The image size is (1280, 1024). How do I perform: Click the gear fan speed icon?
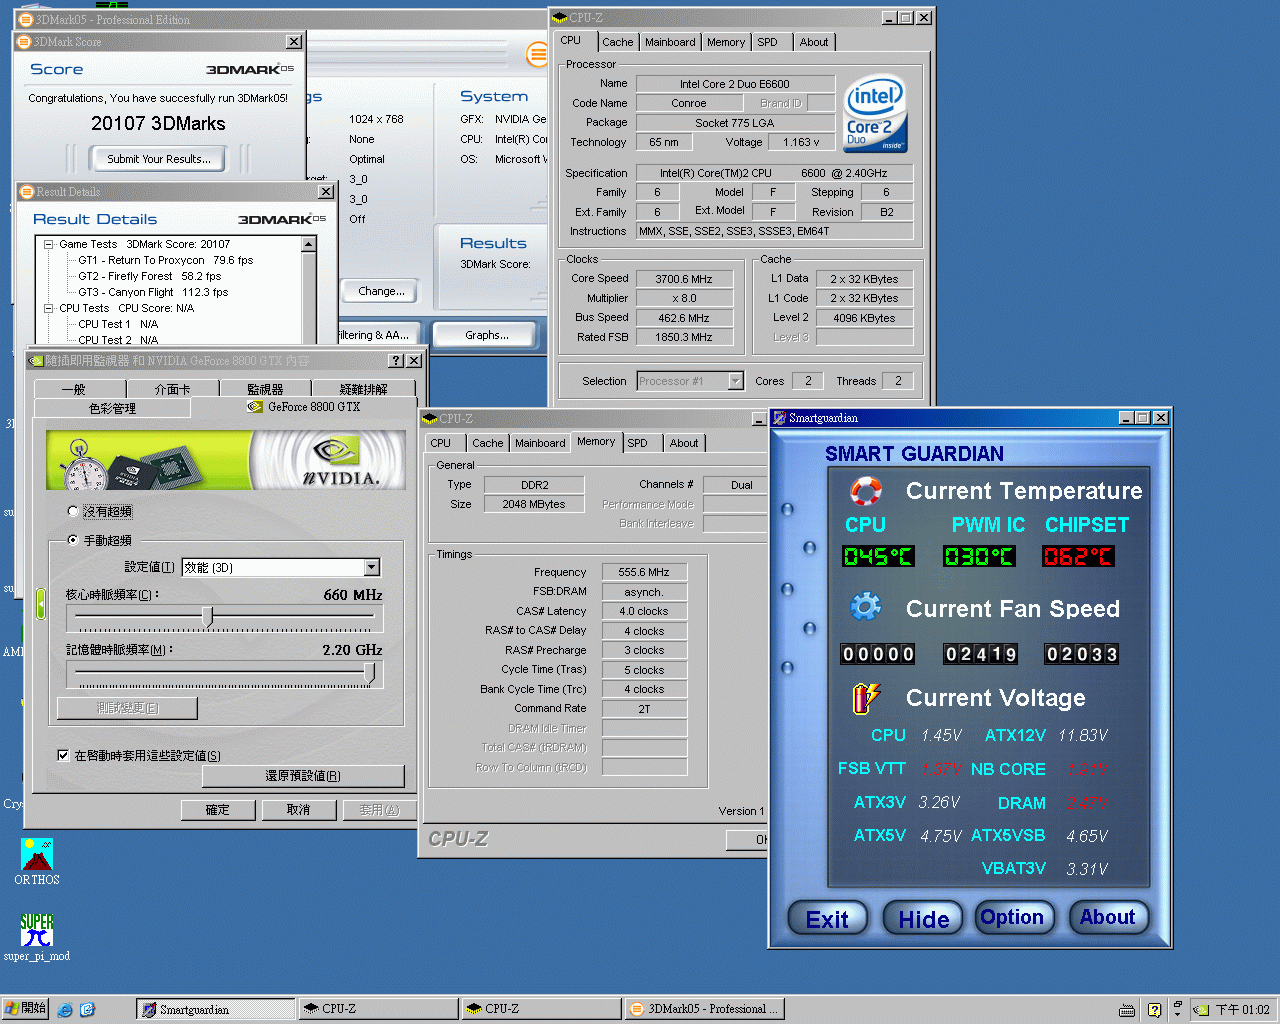point(865,607)
